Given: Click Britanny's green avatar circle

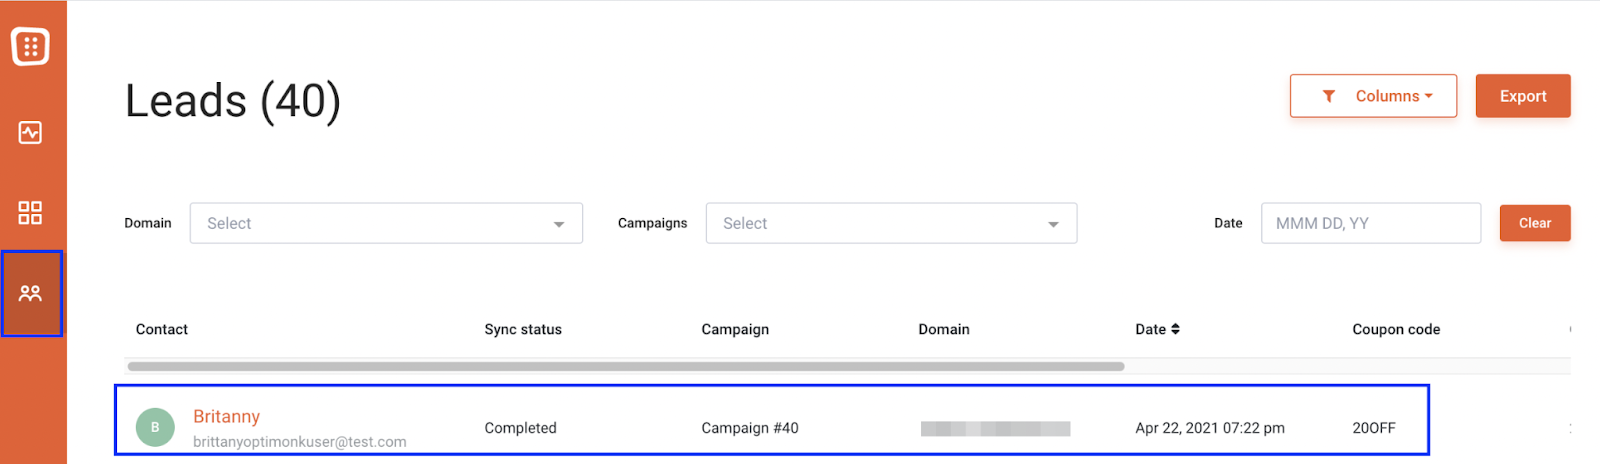Looking at the screenshot, I should coord(155,427).
